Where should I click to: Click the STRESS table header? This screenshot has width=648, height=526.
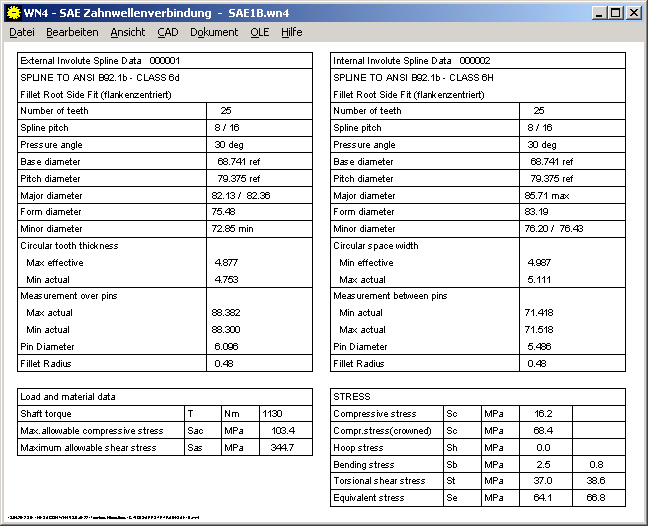coord(352,397)
